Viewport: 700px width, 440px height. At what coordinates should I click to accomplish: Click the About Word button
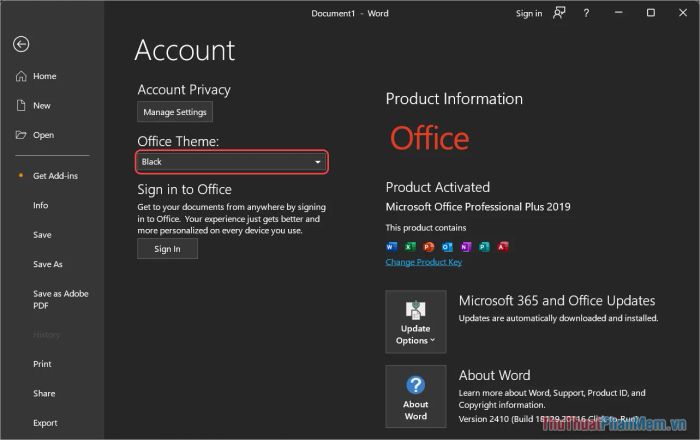(416, 396)
